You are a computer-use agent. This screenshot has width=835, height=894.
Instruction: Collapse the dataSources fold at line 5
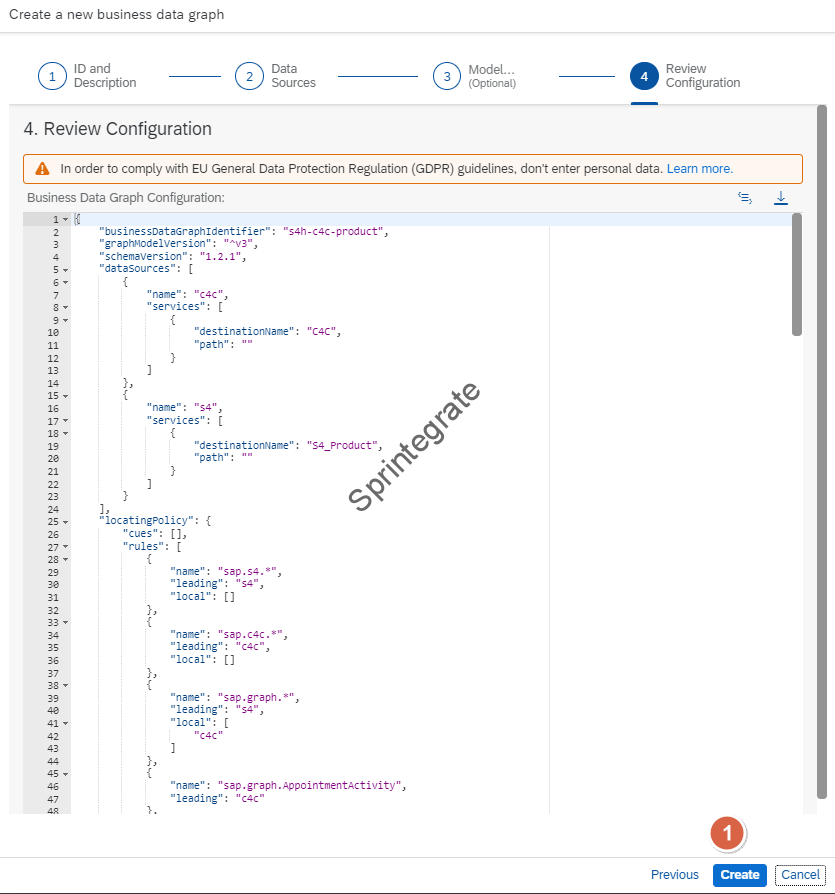click(66, 270)
